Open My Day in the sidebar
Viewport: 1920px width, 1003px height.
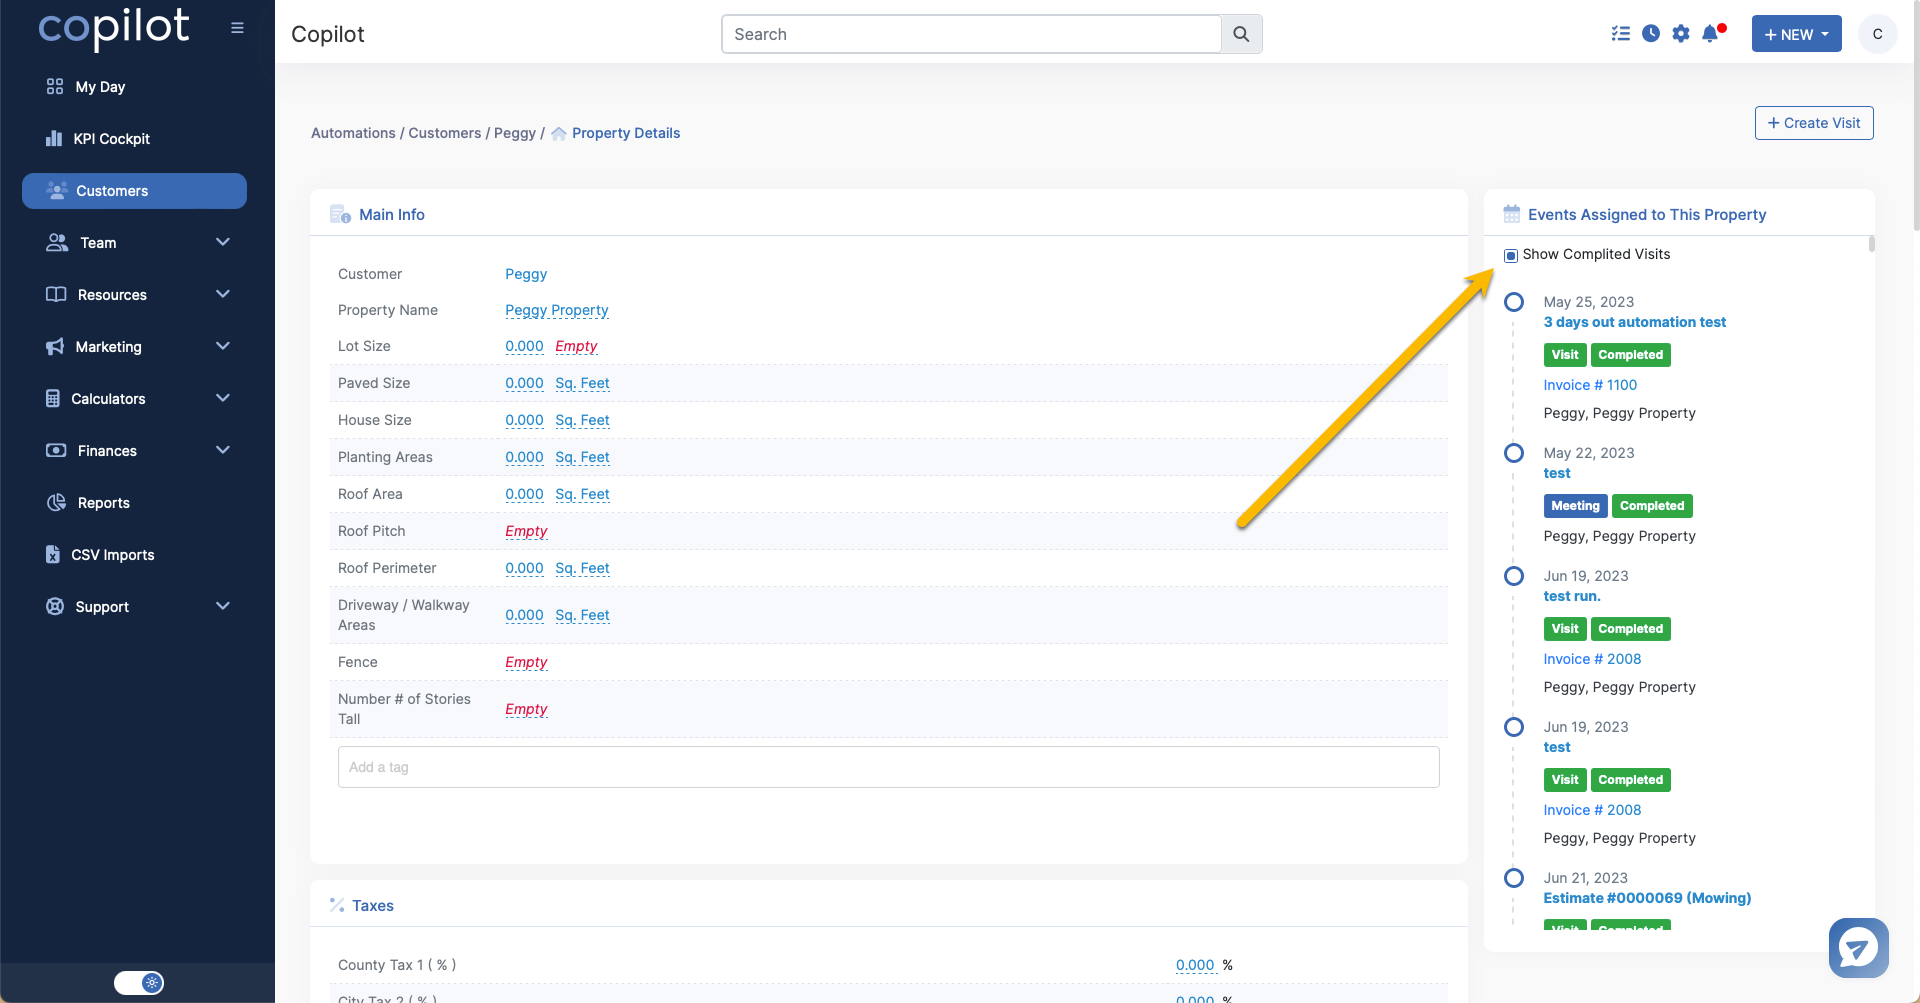click(x=100, y=87)
